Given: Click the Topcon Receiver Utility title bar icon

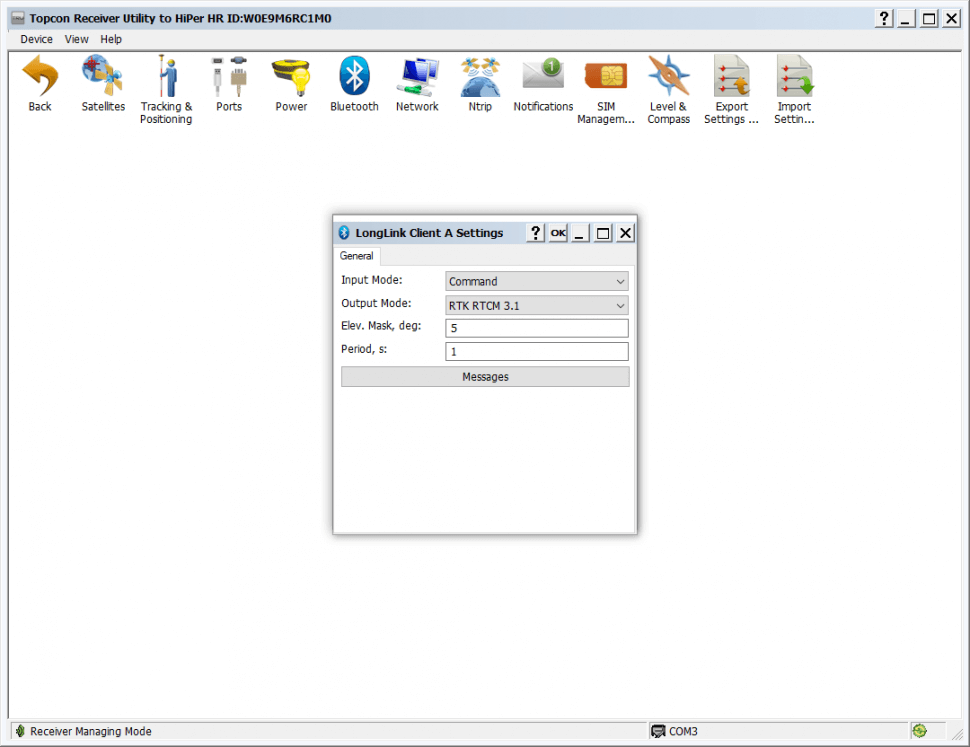Looking at the screenshot, I should [18, 18].
